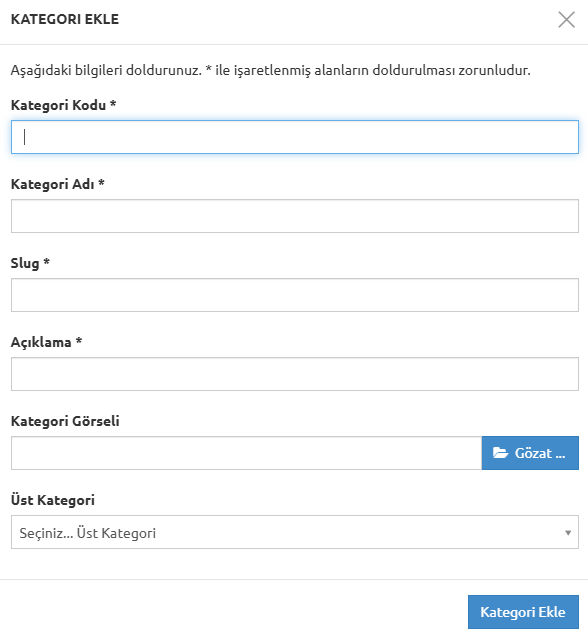Submit with the Kategori Ekle button
The image size is (588, 634).
[x=523, y=612]
